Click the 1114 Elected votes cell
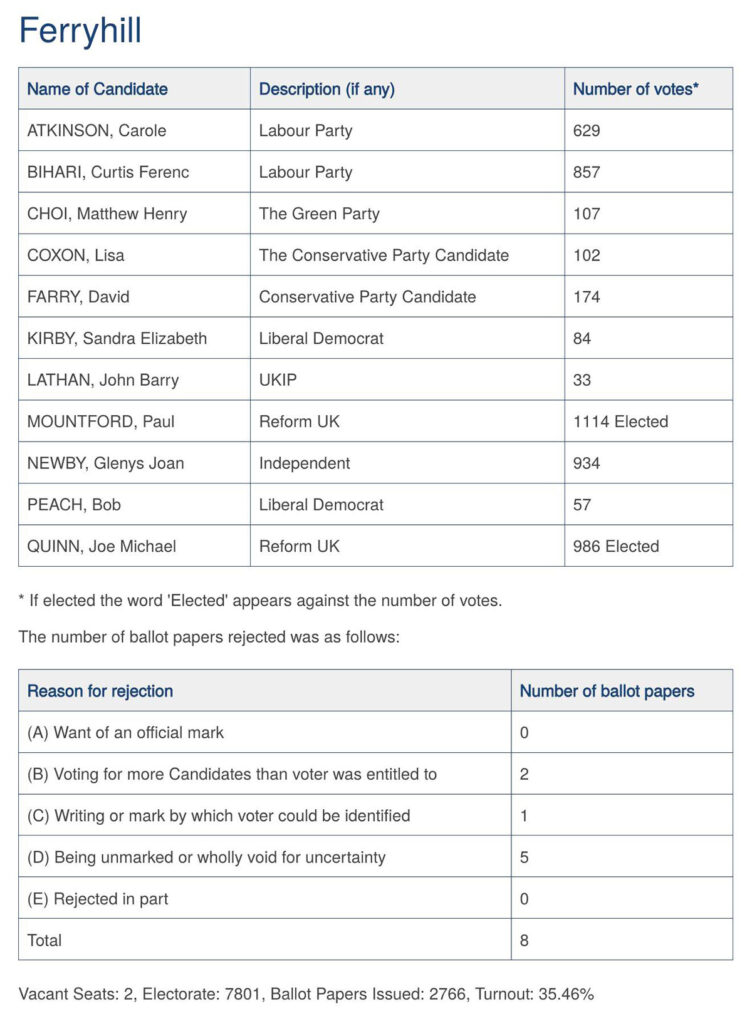Screen dimensions: 752x1024 pyautogui.click(x=648, y=421)
